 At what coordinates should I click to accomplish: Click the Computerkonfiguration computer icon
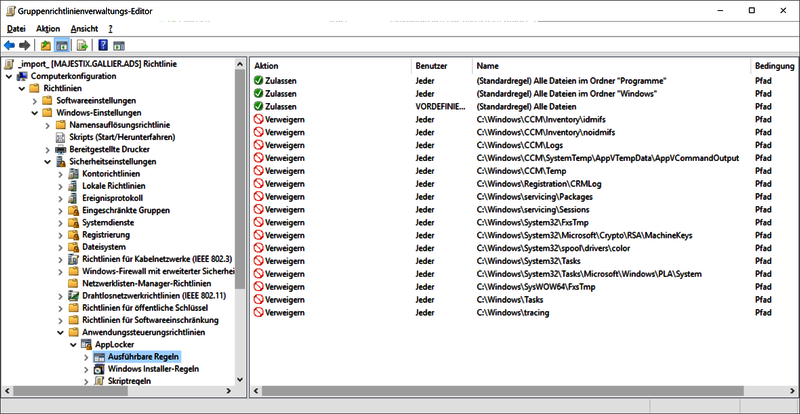22,76
